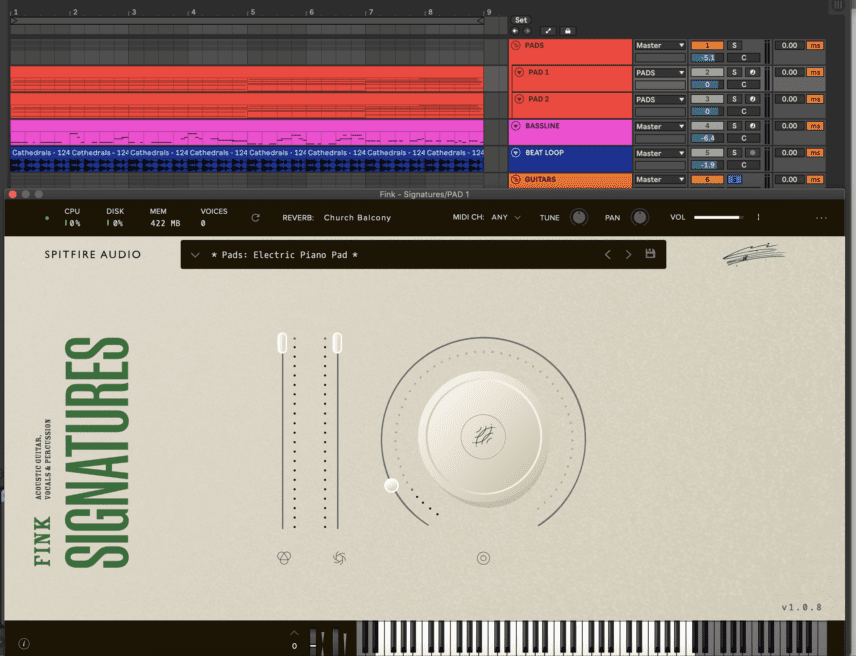Click the TUNE knob
Screen dimensions: 856x656
tap(579, 217)
